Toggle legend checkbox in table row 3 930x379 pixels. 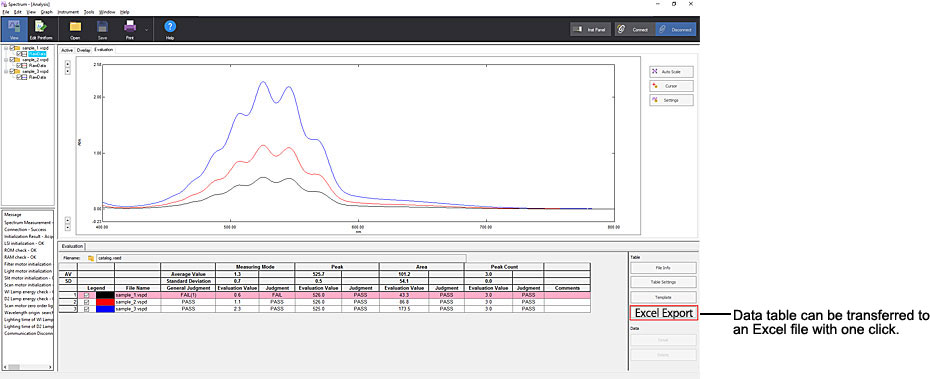[88, 309]
